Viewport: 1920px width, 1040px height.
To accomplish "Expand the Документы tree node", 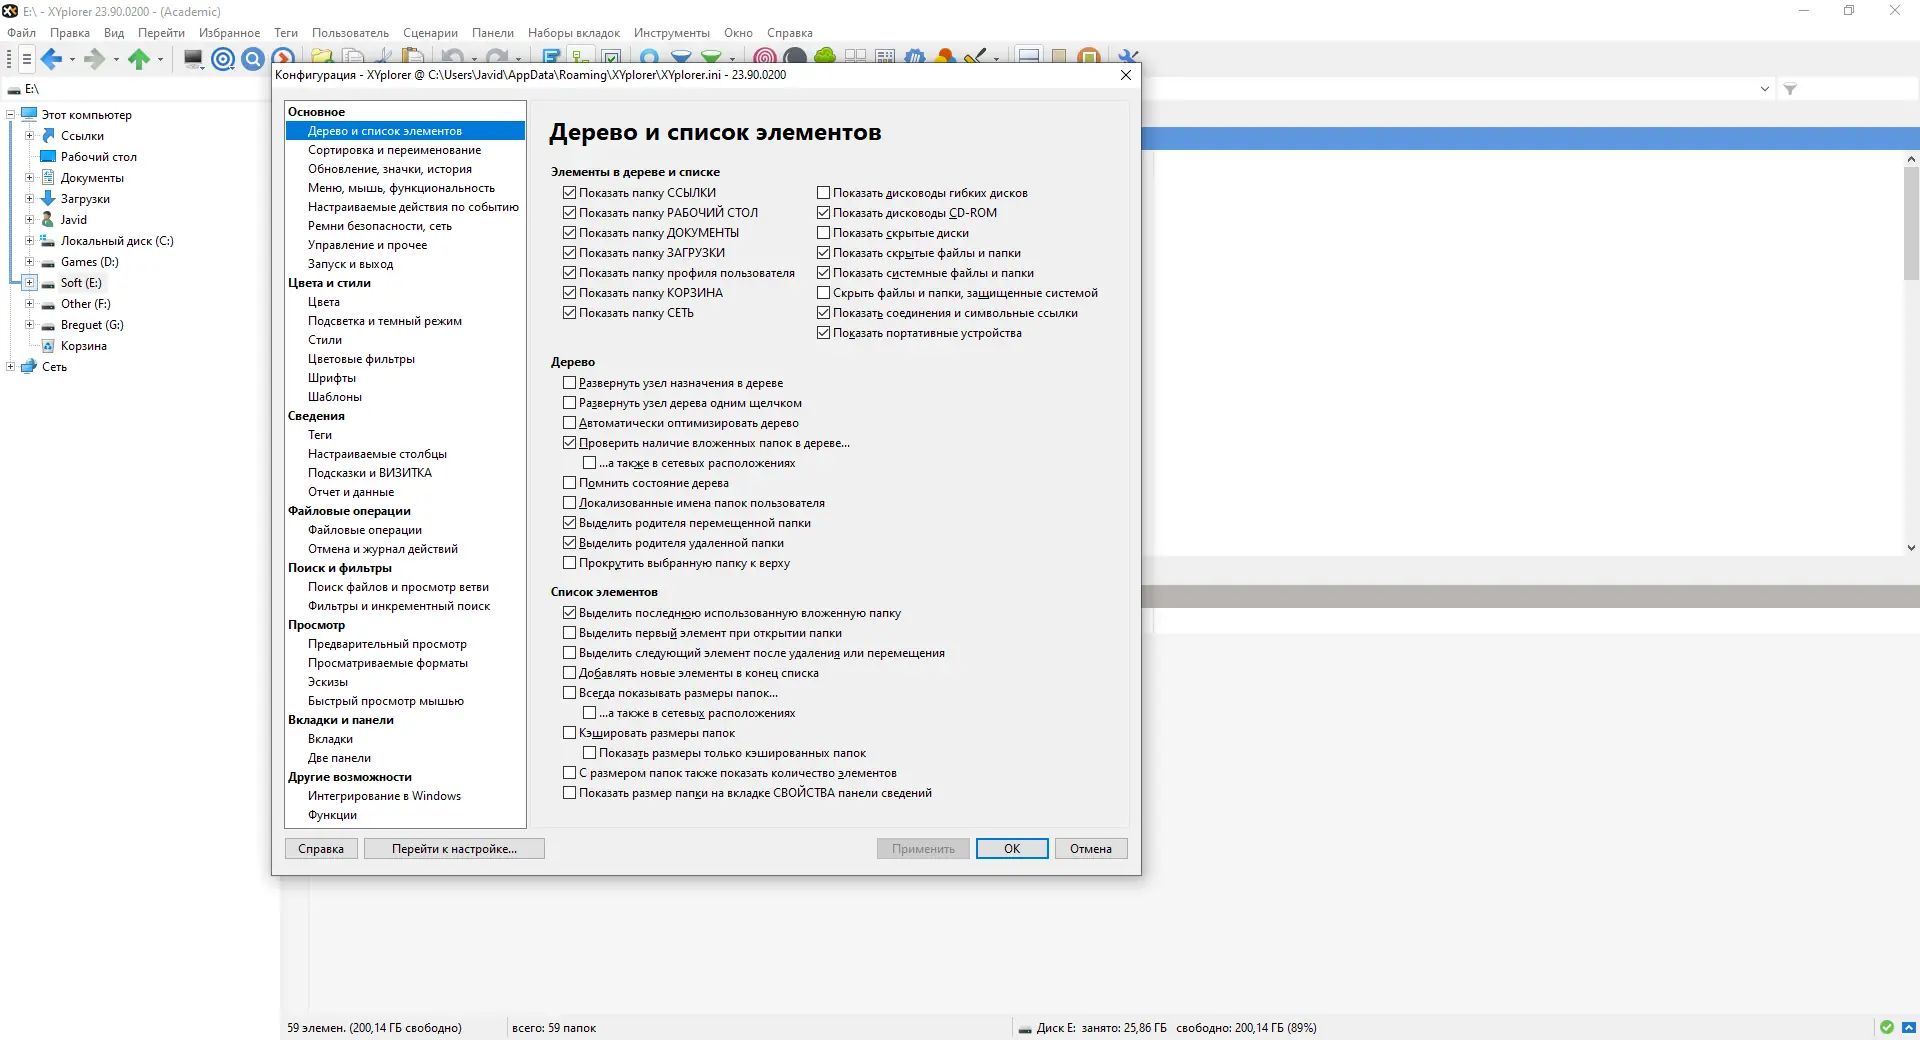I will [29, 177].
